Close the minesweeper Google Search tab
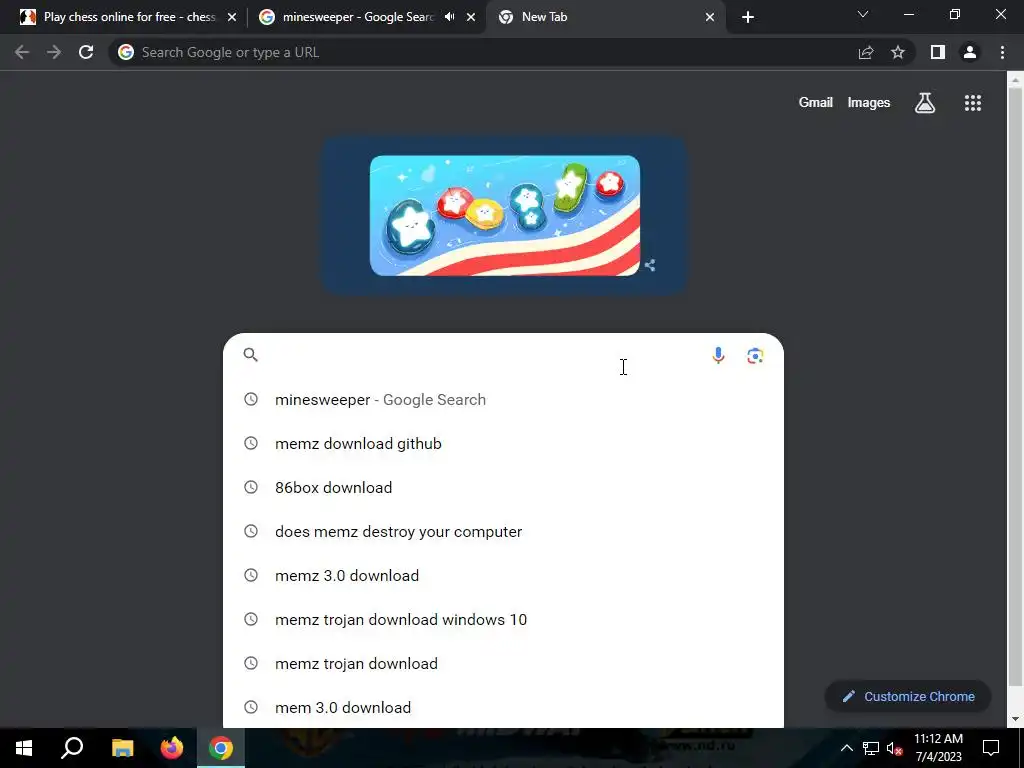The image size is (1024, 768). 471,17
